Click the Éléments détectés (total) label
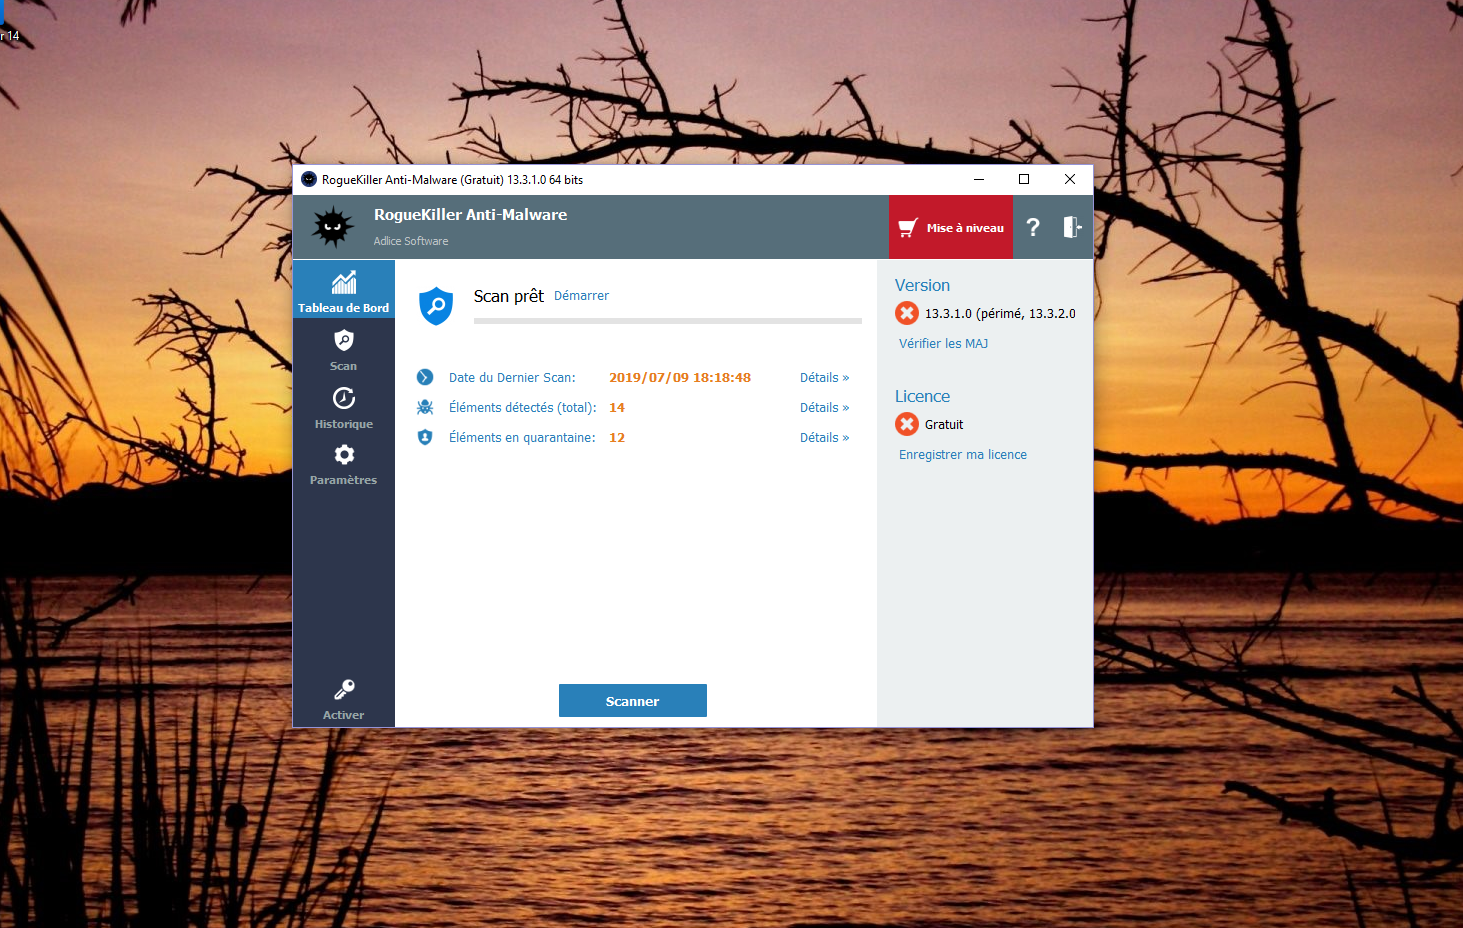 tap(522, 407)
